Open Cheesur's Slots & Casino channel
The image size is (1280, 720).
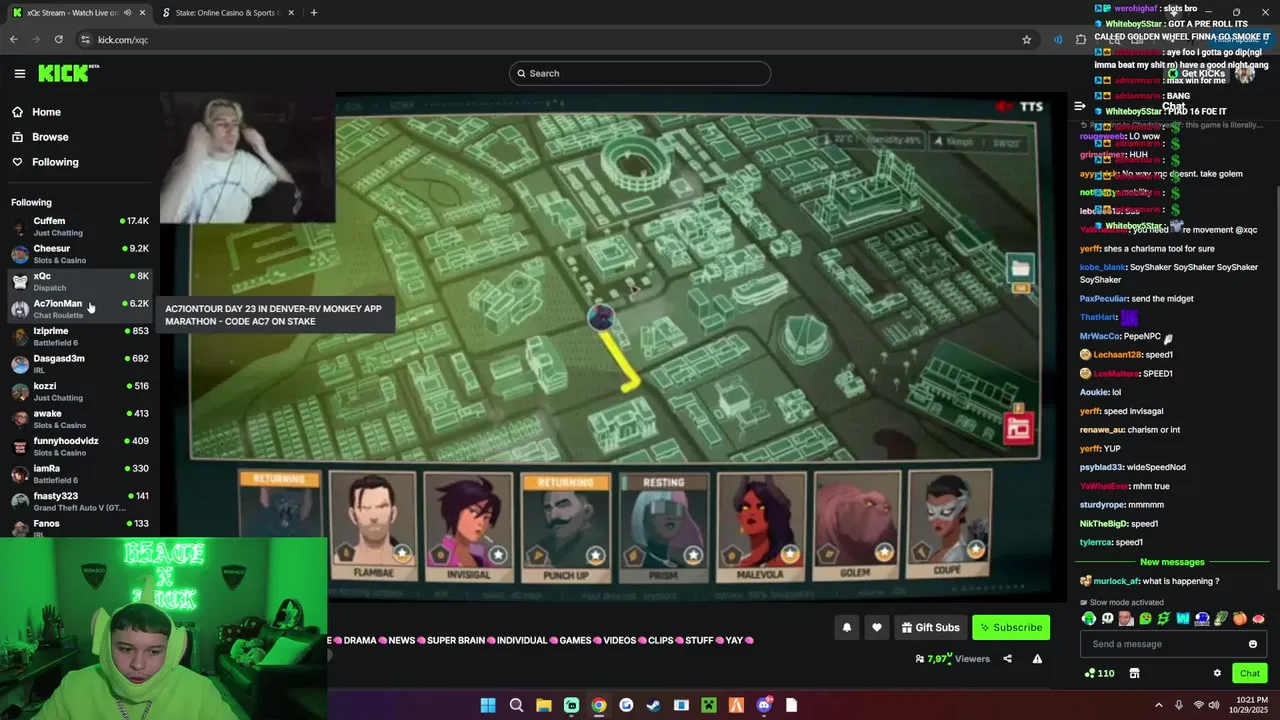coord(80,254)
